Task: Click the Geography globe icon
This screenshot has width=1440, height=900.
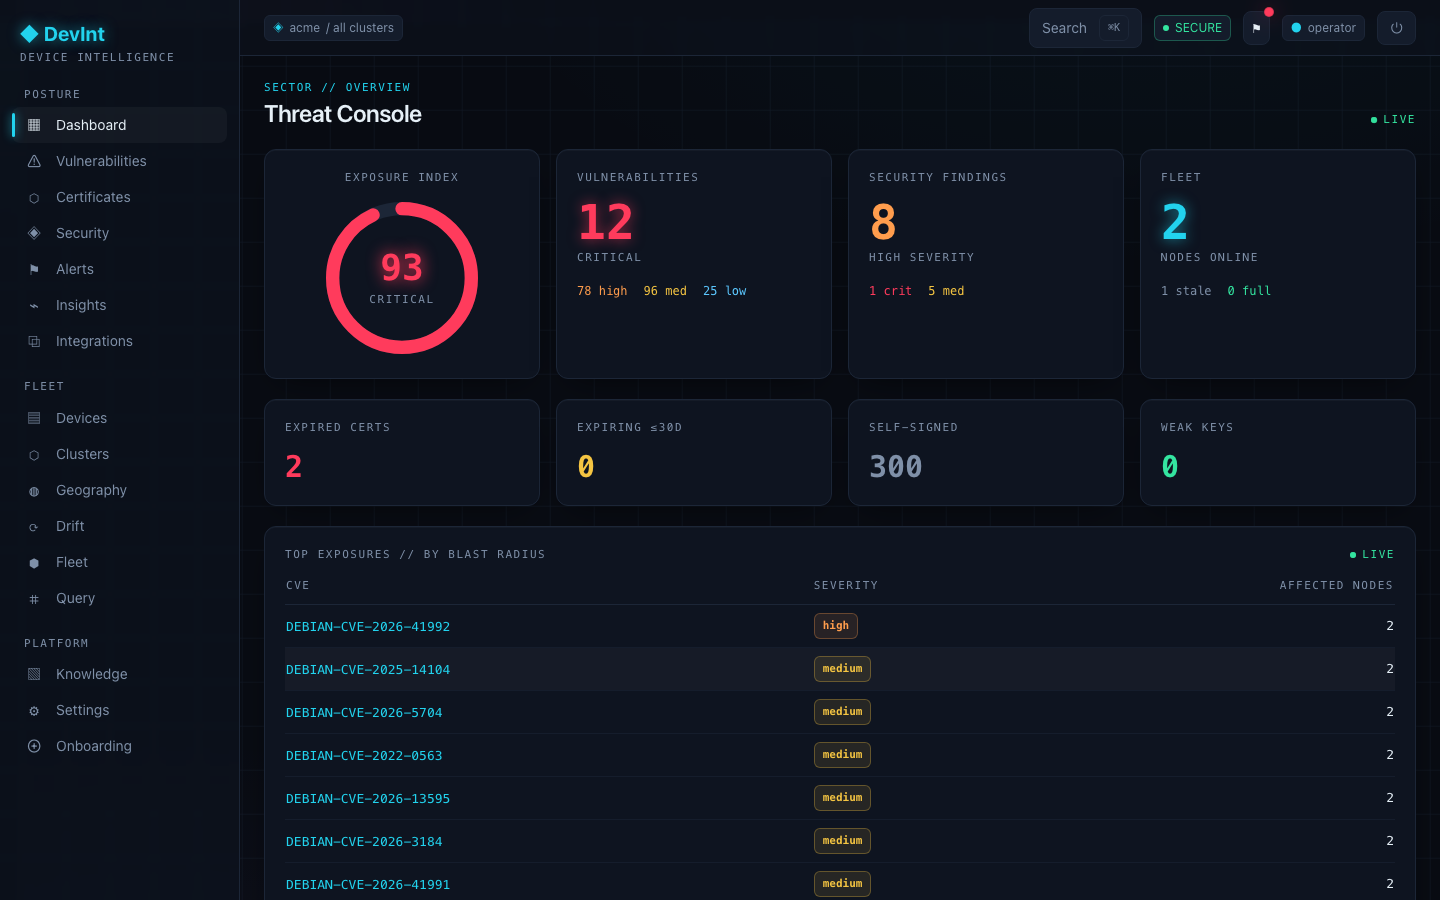Action: click(34, 490)
